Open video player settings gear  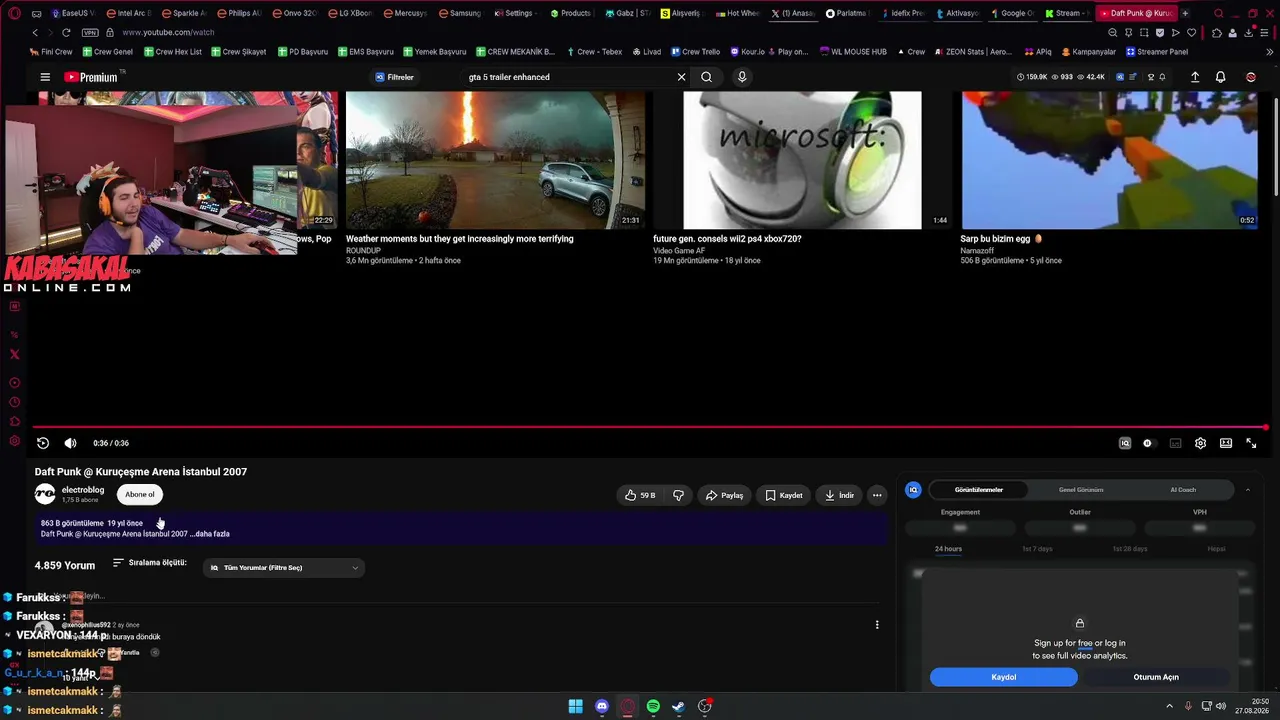1200,443
